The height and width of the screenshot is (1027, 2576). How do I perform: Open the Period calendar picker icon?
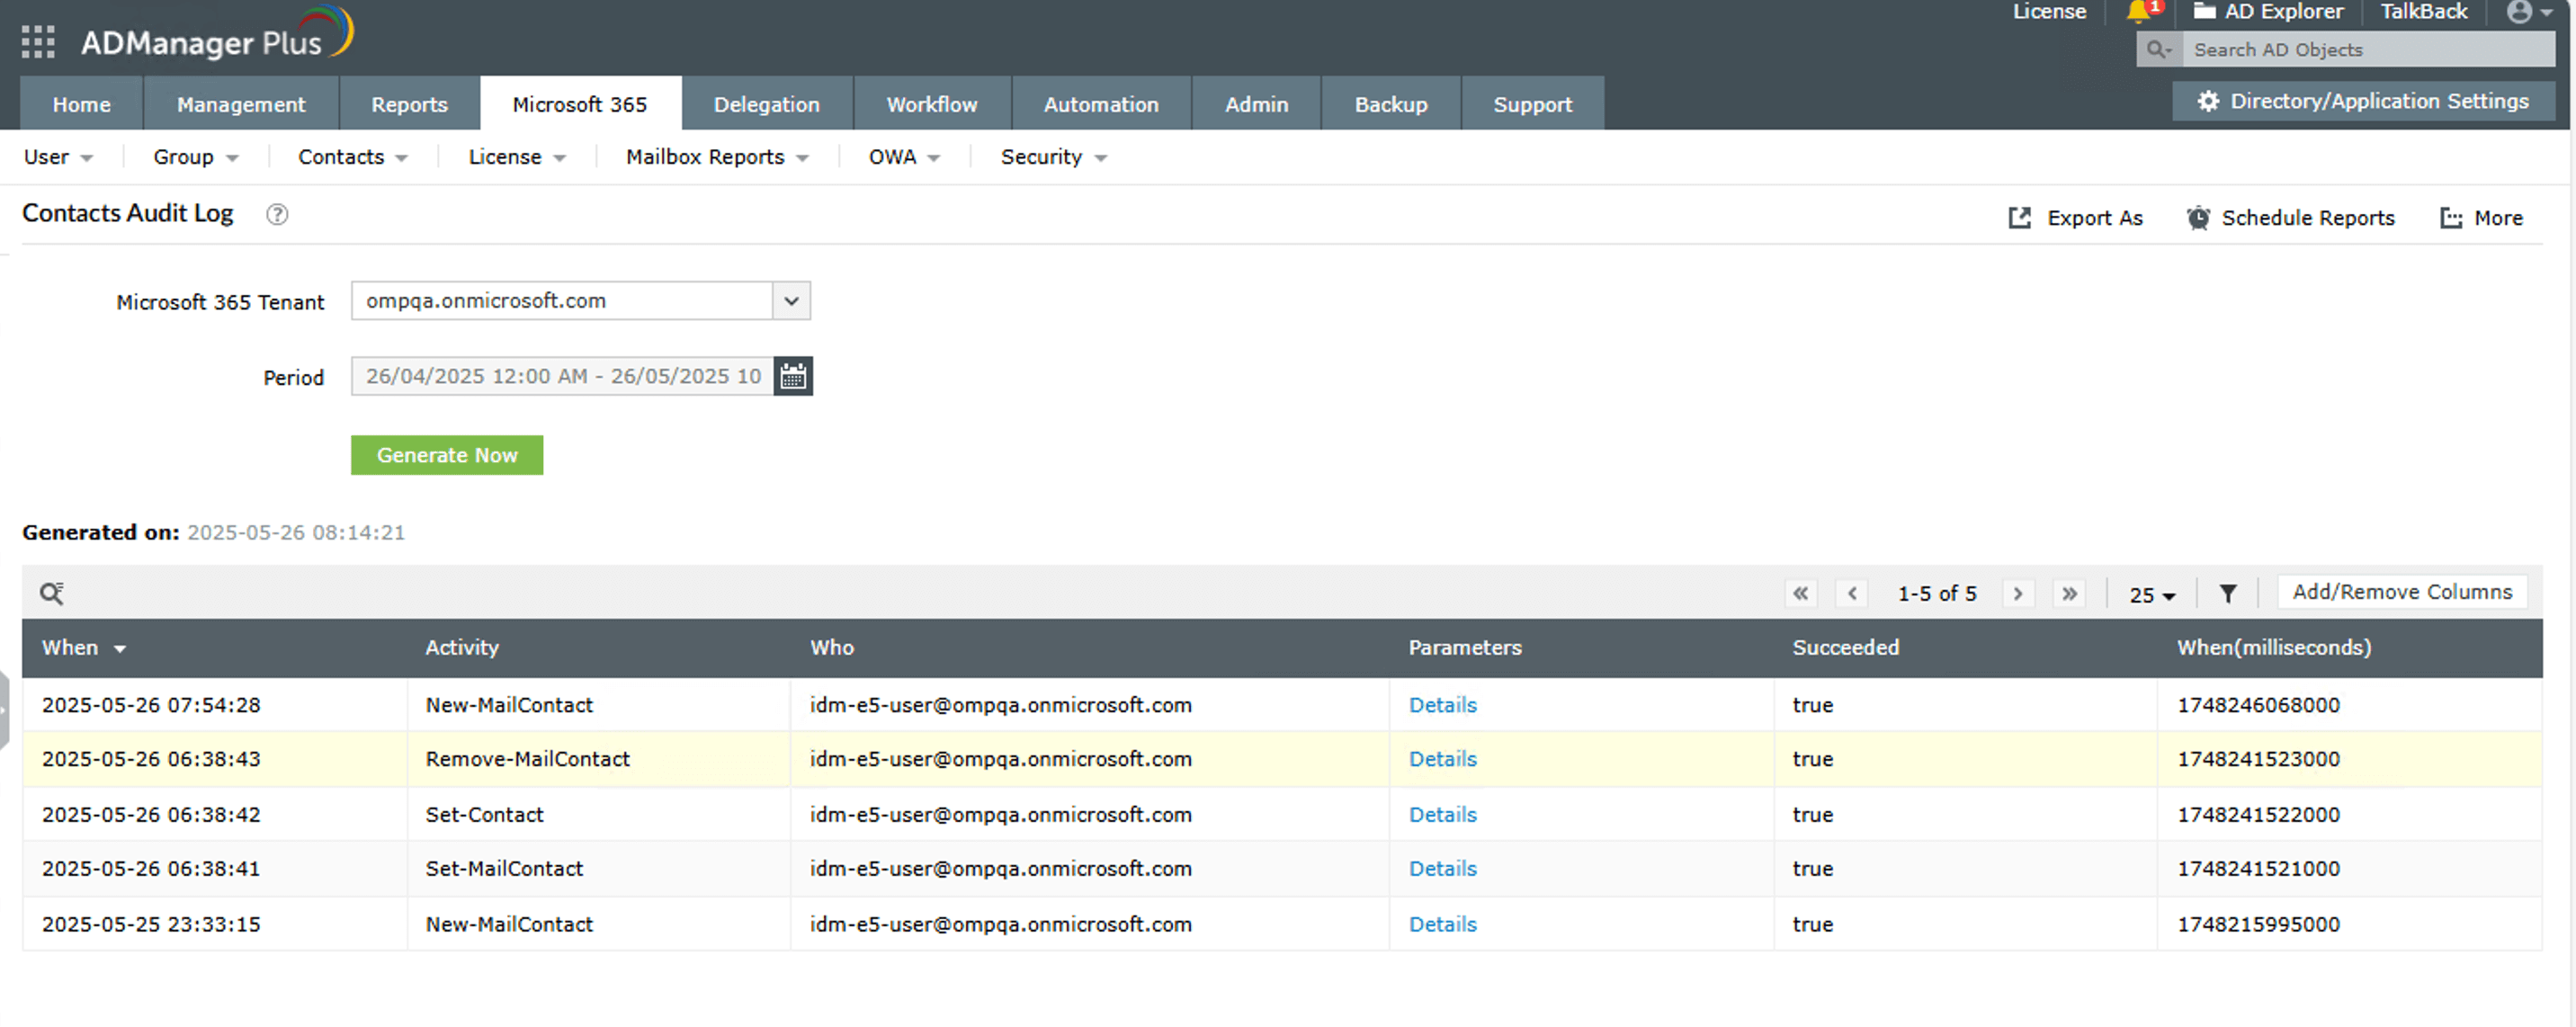click(792, 376)
